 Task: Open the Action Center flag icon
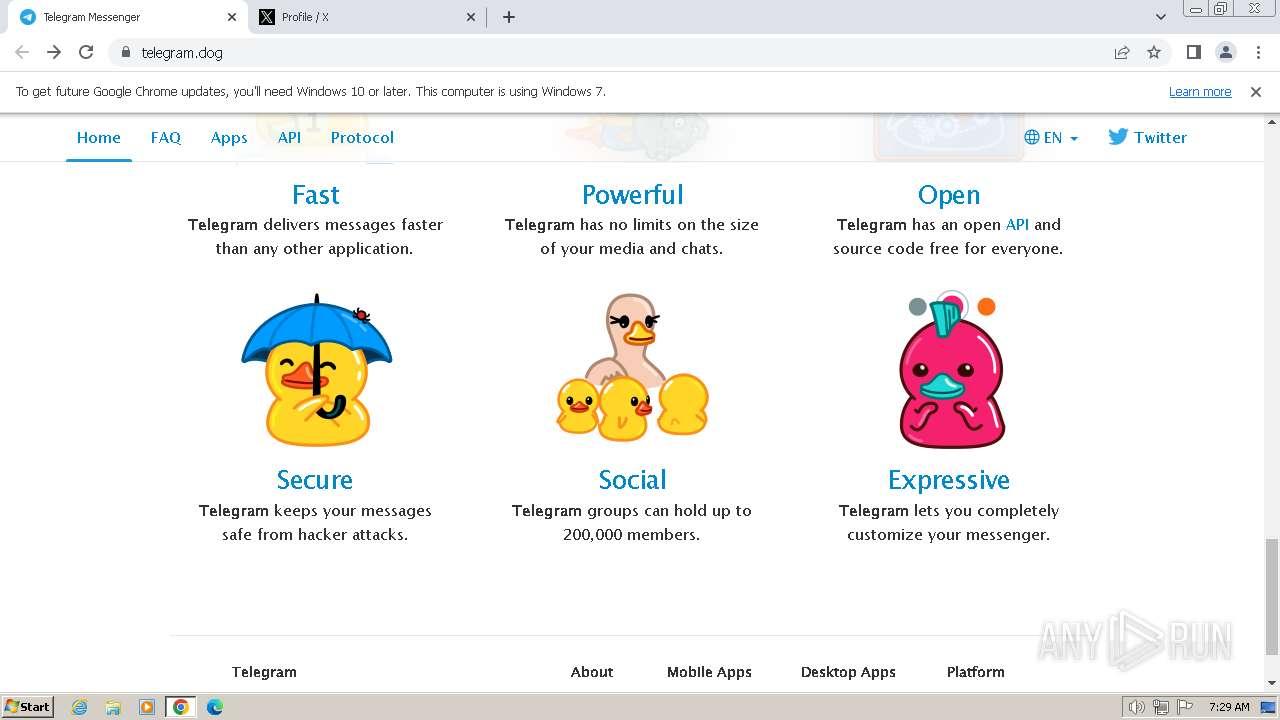1184,707
